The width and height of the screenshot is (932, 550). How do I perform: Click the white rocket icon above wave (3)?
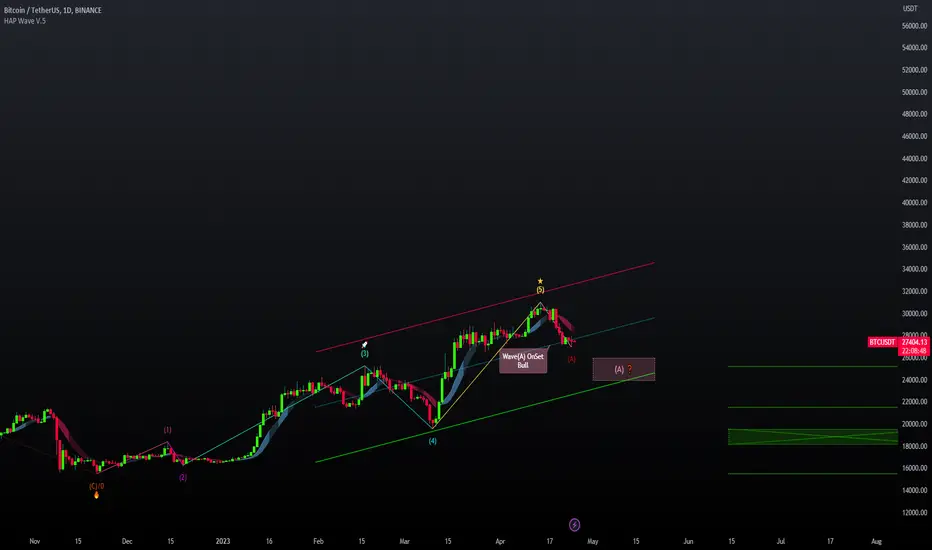pos(364,345)
